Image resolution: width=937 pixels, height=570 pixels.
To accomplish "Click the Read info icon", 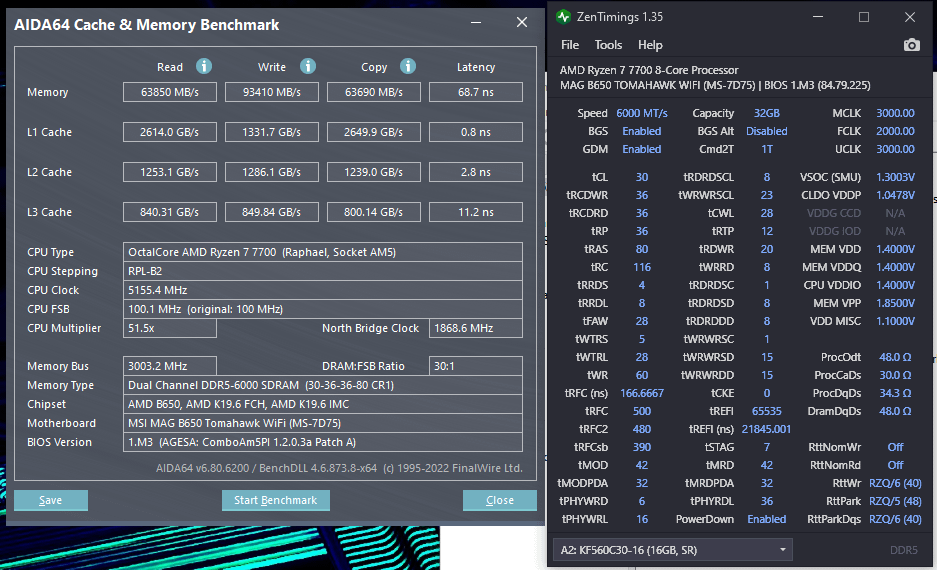I will click(x=204, y=66).
